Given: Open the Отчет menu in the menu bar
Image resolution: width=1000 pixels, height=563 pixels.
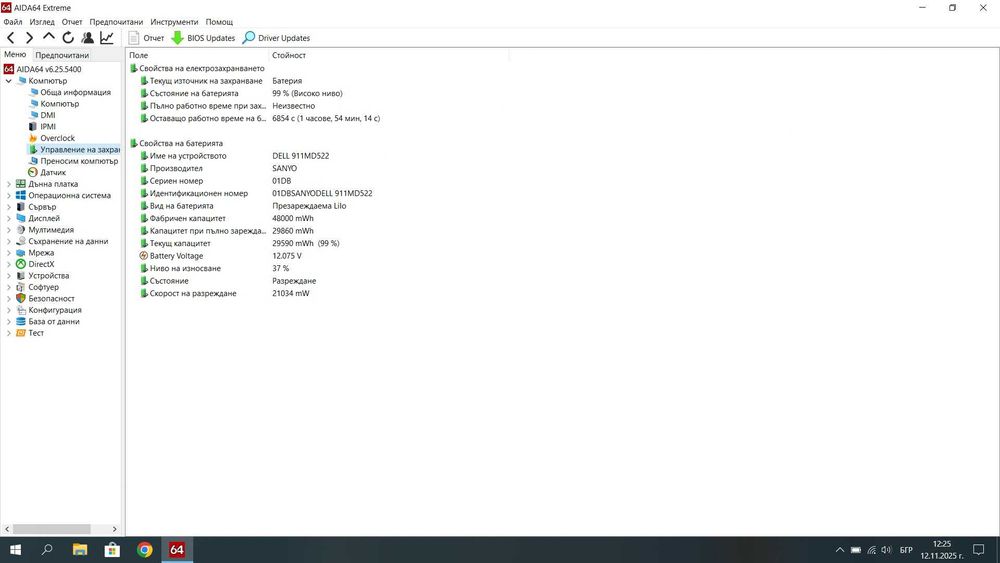Looking at the screenshot, I should 72,22.
